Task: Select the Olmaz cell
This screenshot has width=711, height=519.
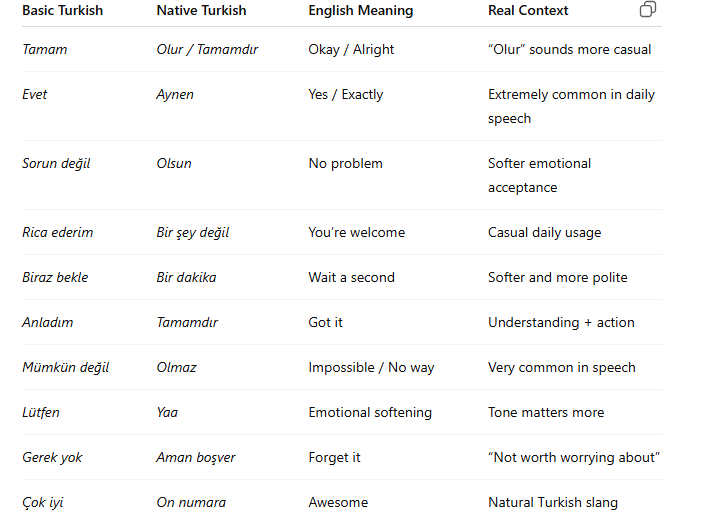Action: pos(176,367)
